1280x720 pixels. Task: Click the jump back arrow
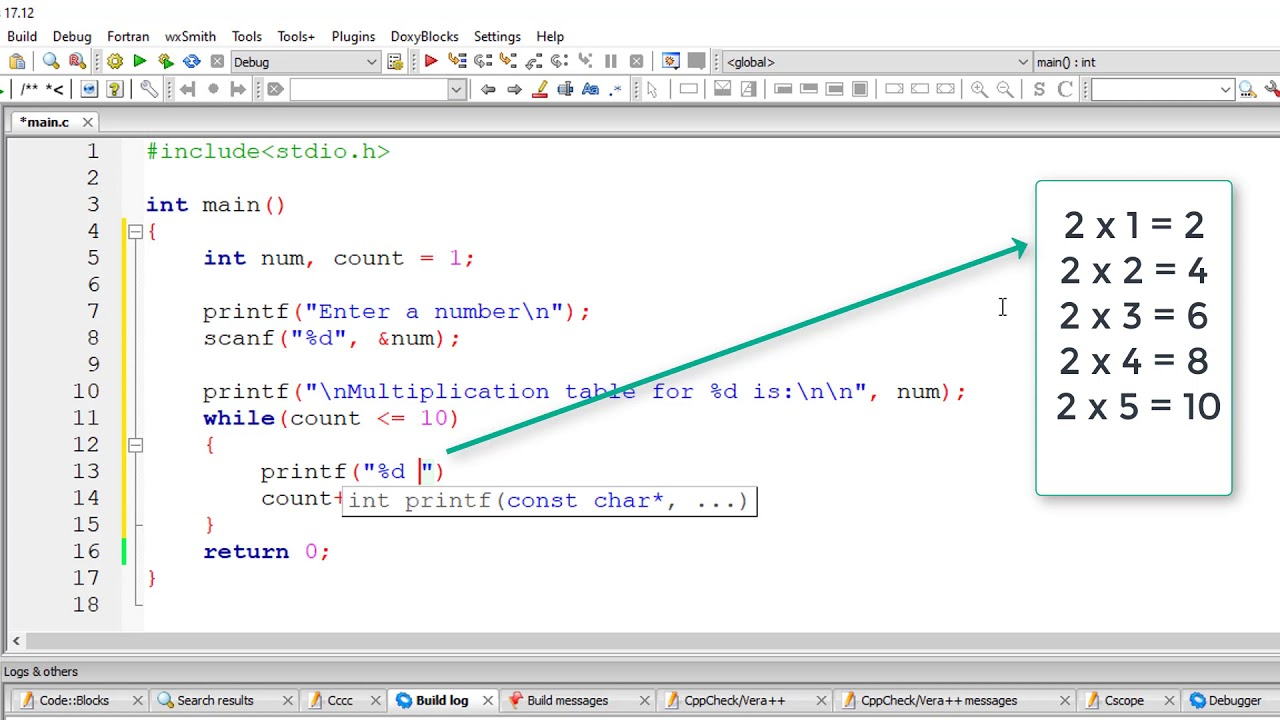(488, 89)
